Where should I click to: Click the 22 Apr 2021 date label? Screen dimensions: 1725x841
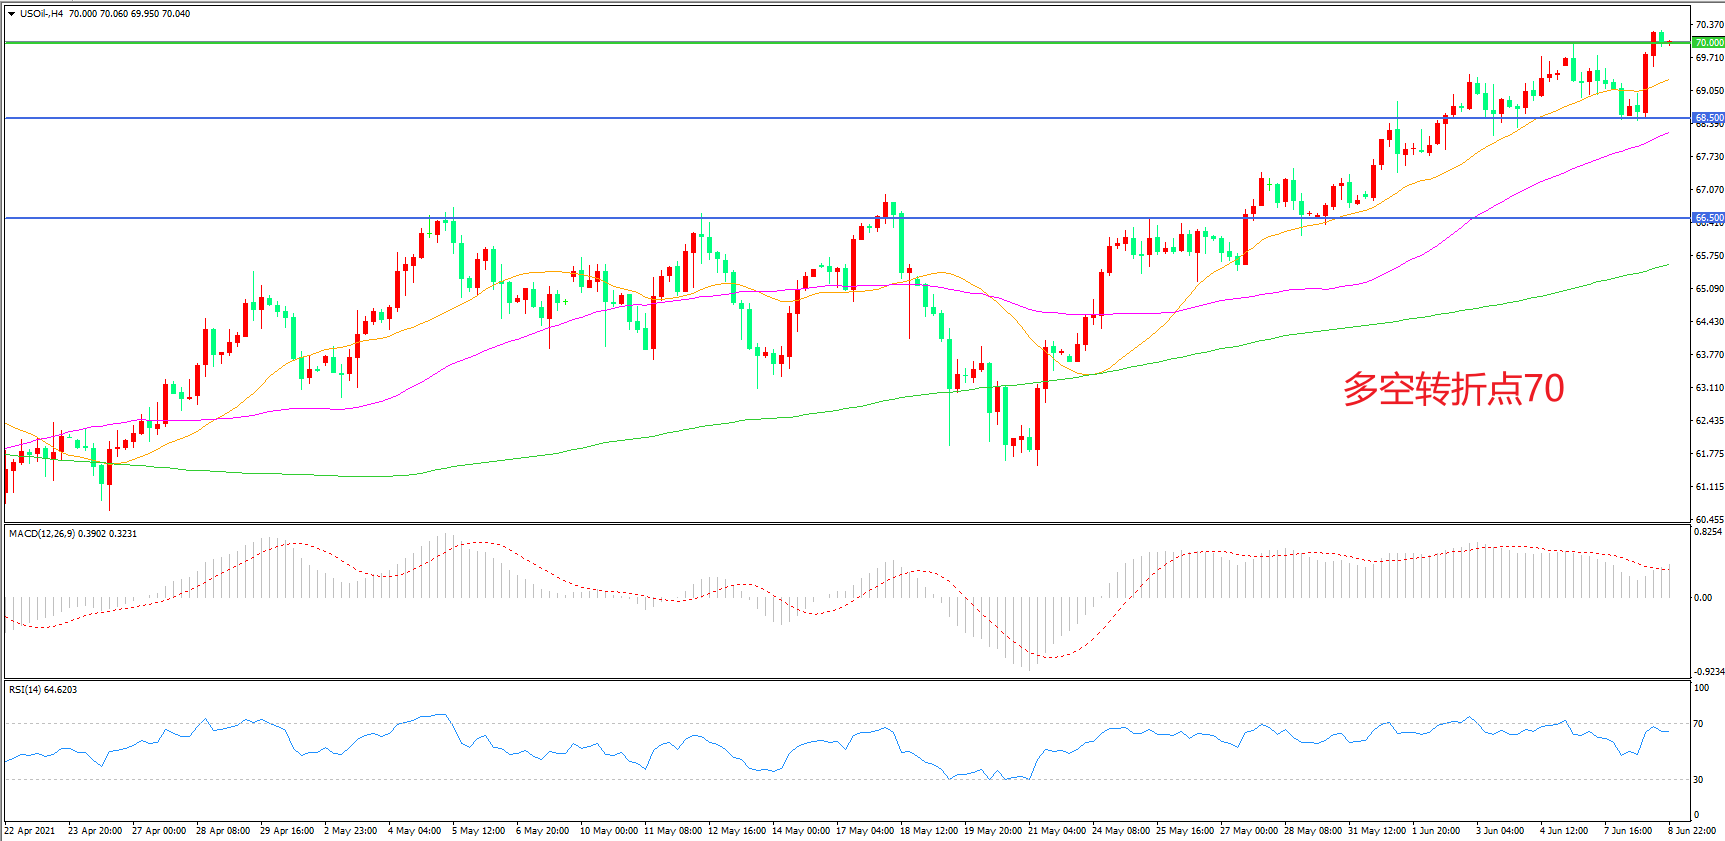30,831
